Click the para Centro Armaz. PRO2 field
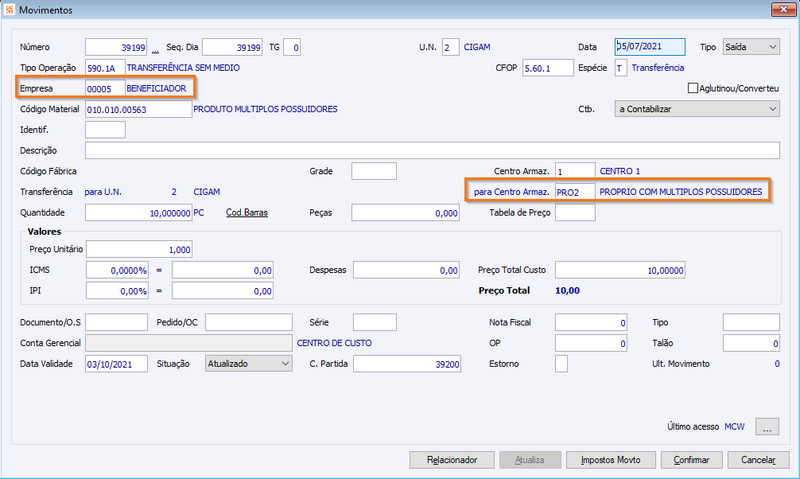Screen dimensions: 800x479 pos(575,192)
